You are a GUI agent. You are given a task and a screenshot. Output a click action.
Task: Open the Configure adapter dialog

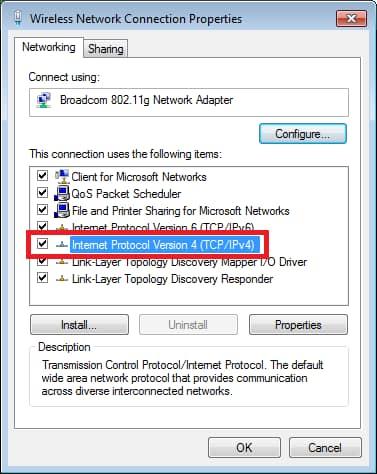tap(303, 134)
